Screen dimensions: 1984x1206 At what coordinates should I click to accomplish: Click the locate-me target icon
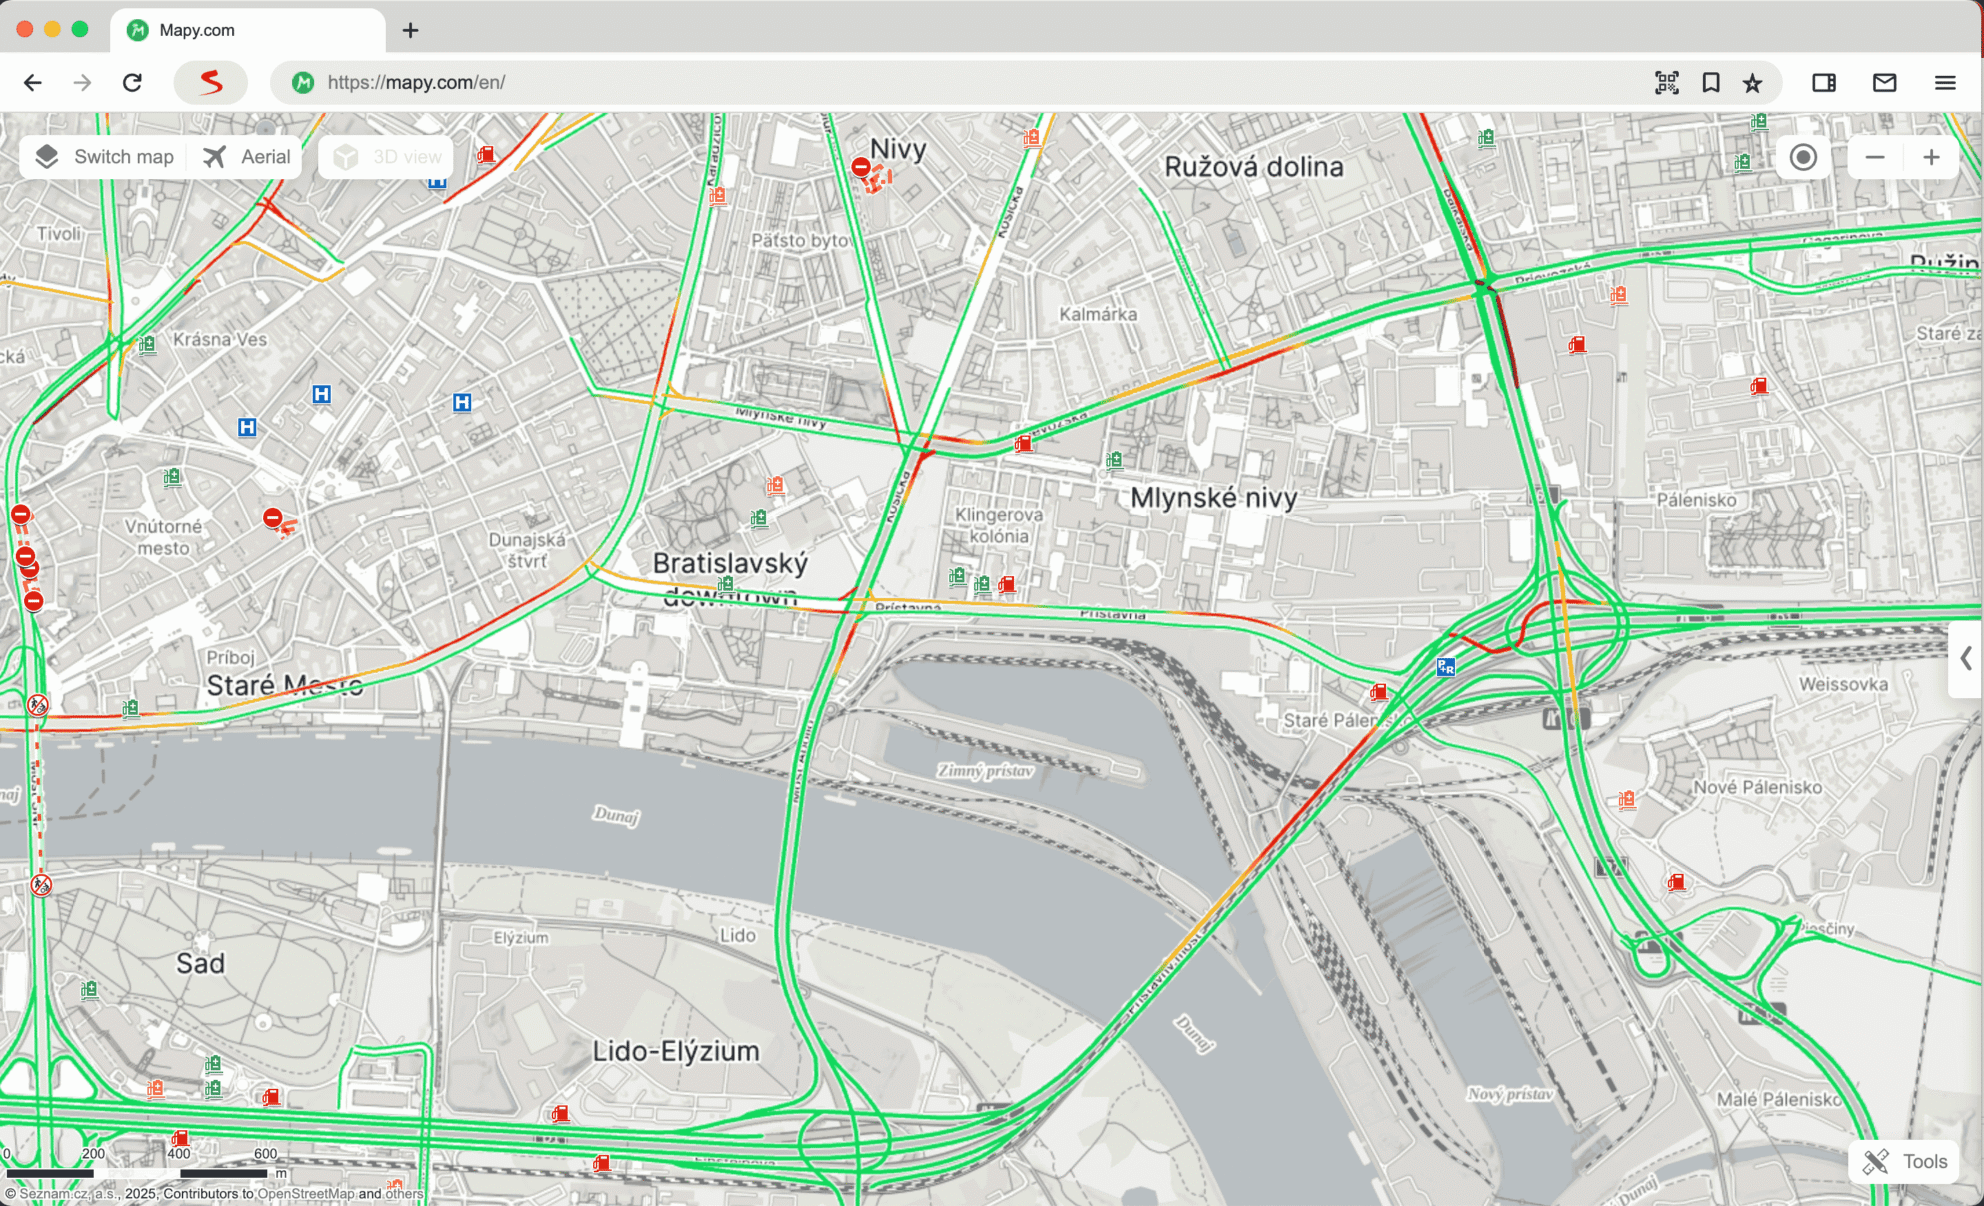pyautogui.click(x=1803, y=157)
